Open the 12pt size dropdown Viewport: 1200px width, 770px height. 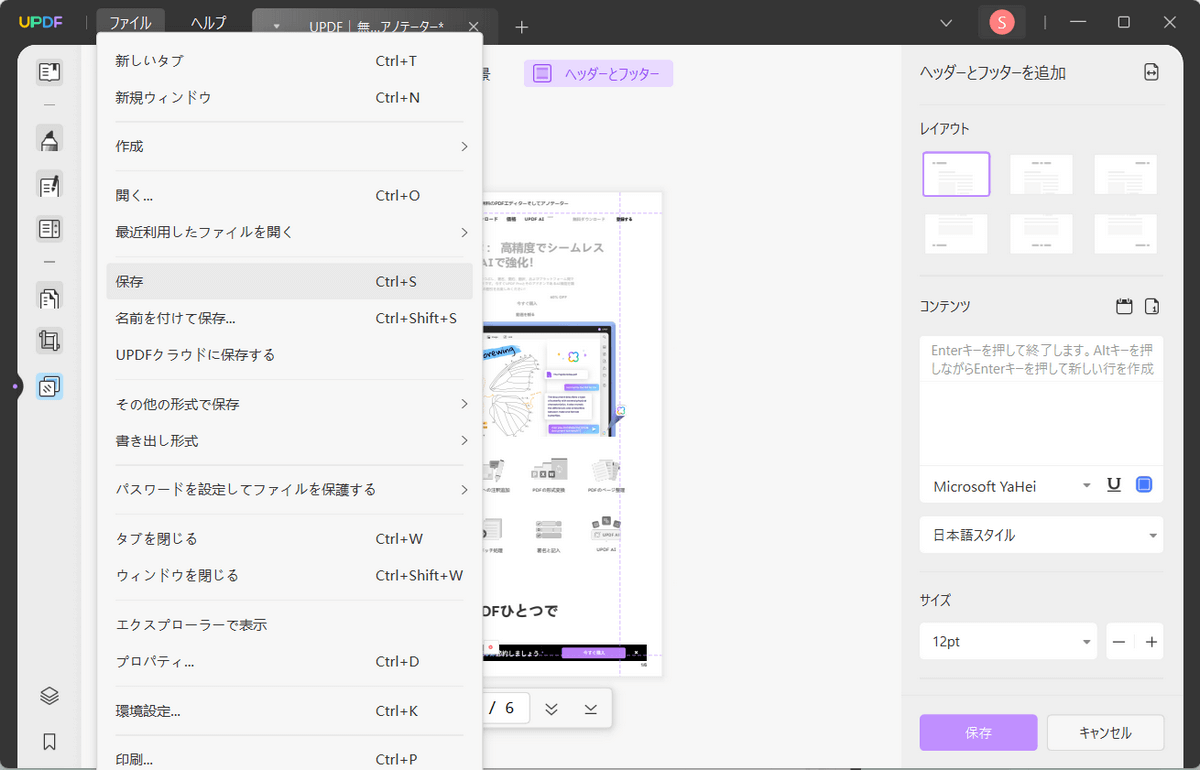1008,642
